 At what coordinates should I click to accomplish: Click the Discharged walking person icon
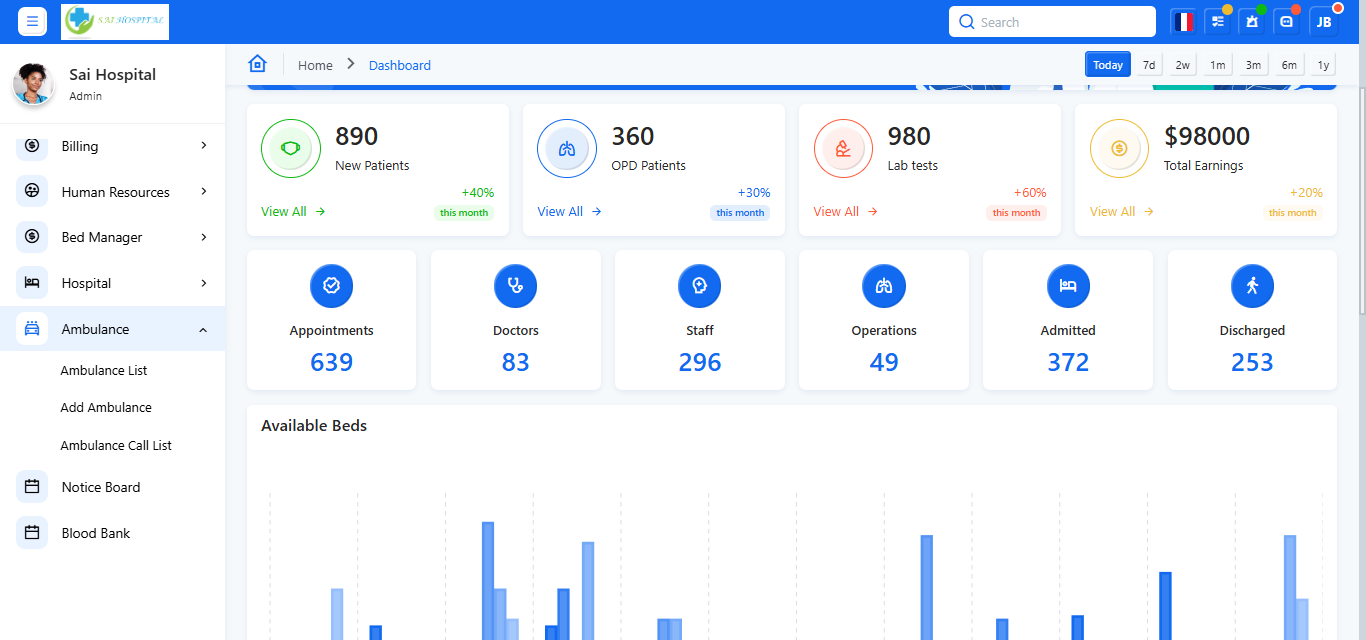click(x=1252, y=286)
